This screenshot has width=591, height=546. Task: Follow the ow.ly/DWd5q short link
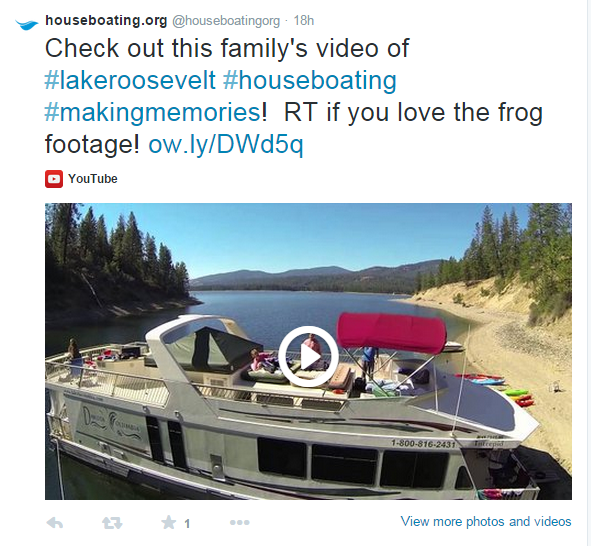226,145
